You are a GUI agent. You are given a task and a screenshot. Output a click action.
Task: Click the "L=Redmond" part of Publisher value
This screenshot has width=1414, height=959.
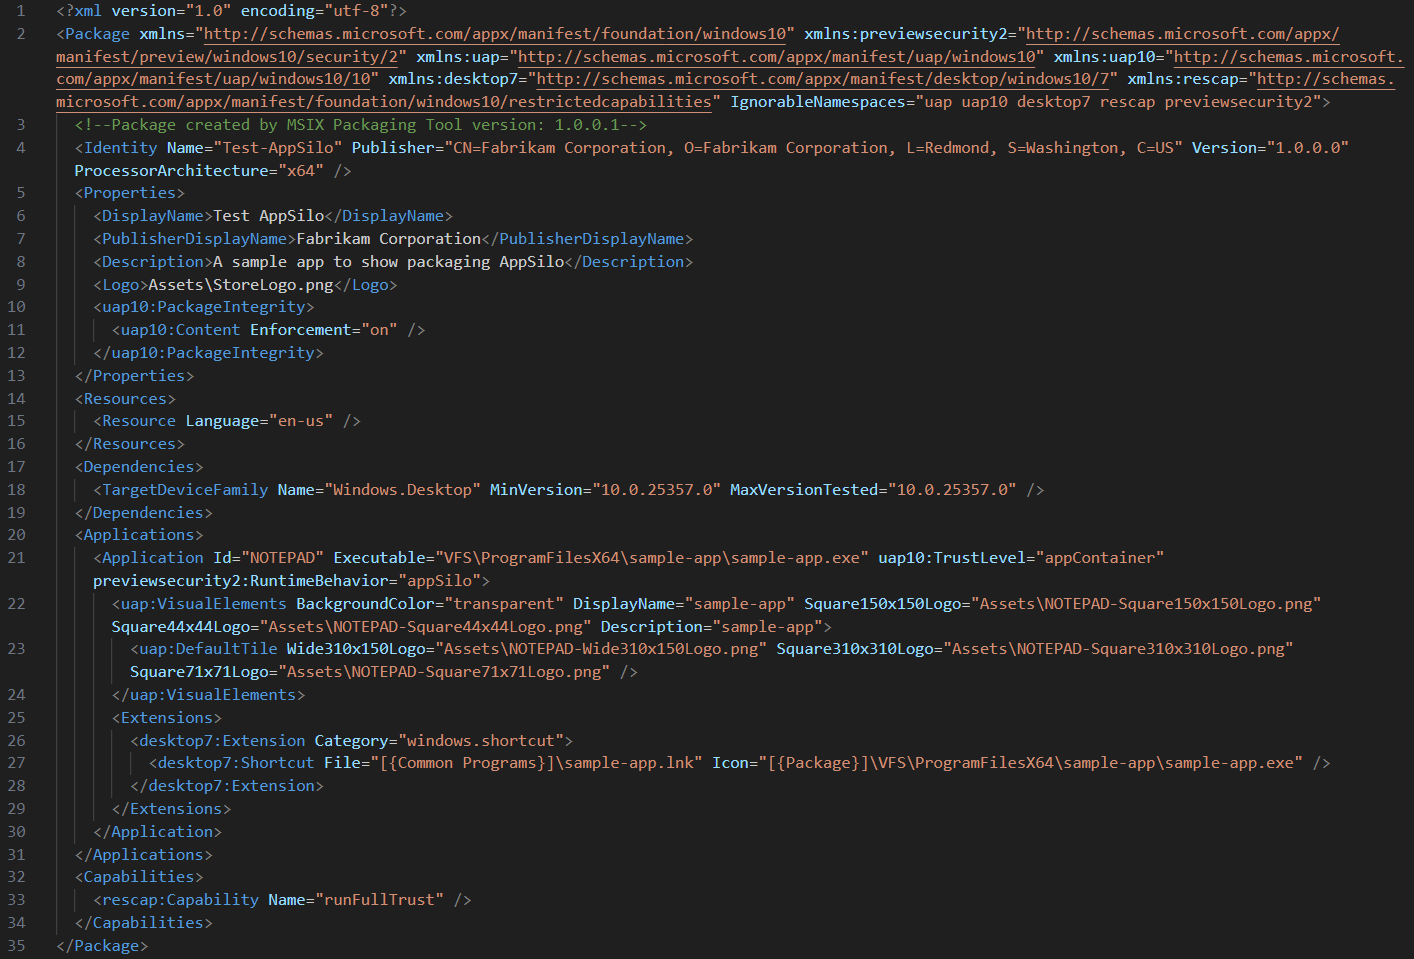[x=947, y=148]
